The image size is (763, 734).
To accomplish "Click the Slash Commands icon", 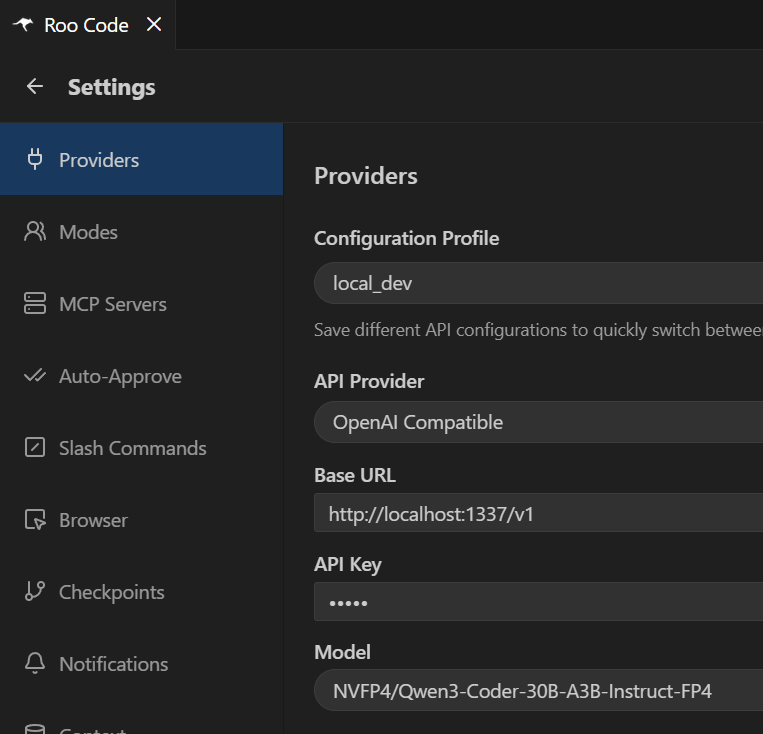I will 35,448.
